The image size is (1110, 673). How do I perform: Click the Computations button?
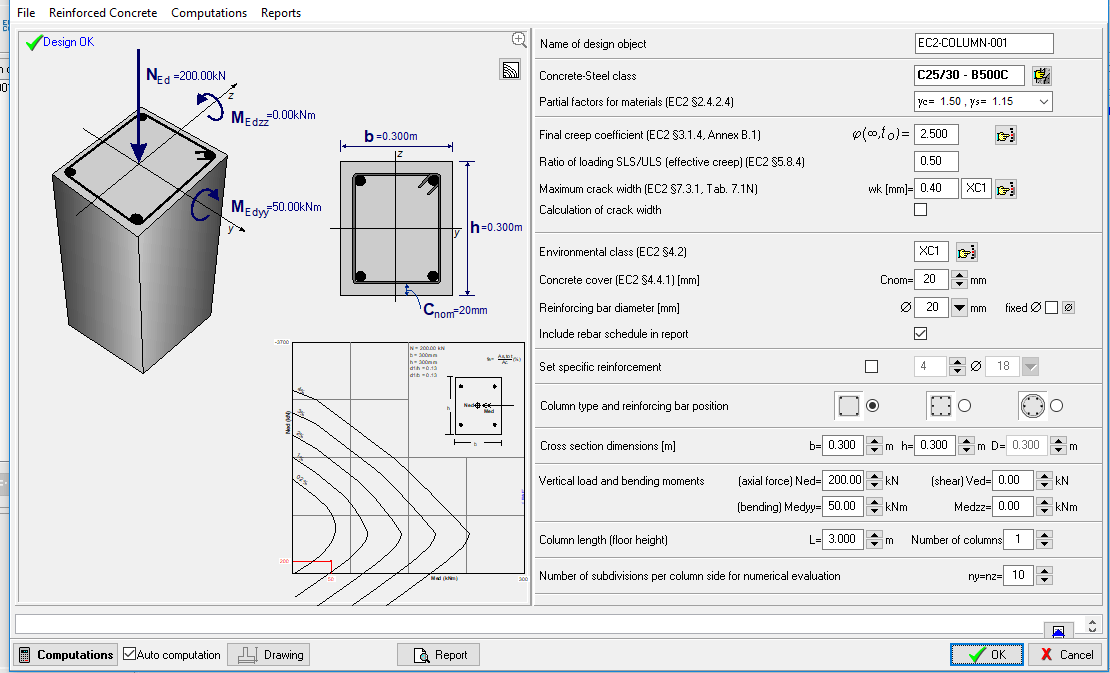tap(65, 655)
